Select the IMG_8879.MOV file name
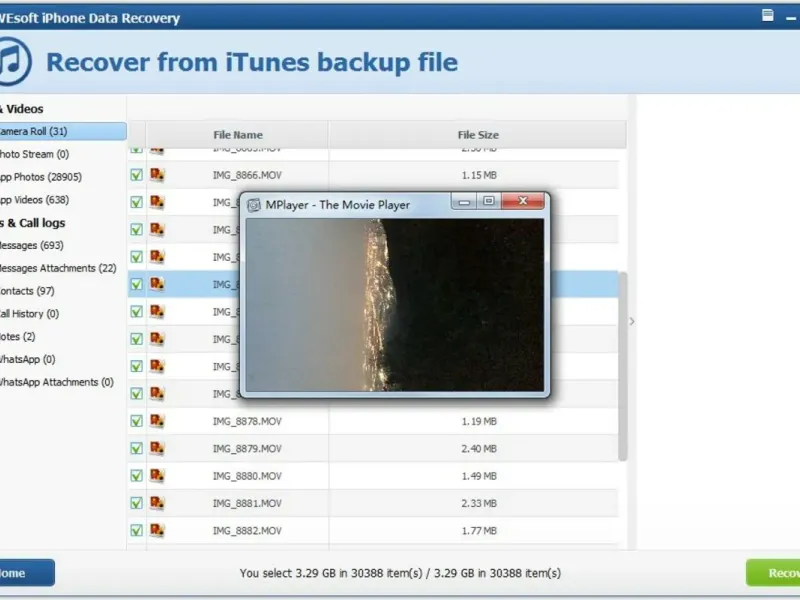The height and width of the screenshot is (600, 800). 247,448
